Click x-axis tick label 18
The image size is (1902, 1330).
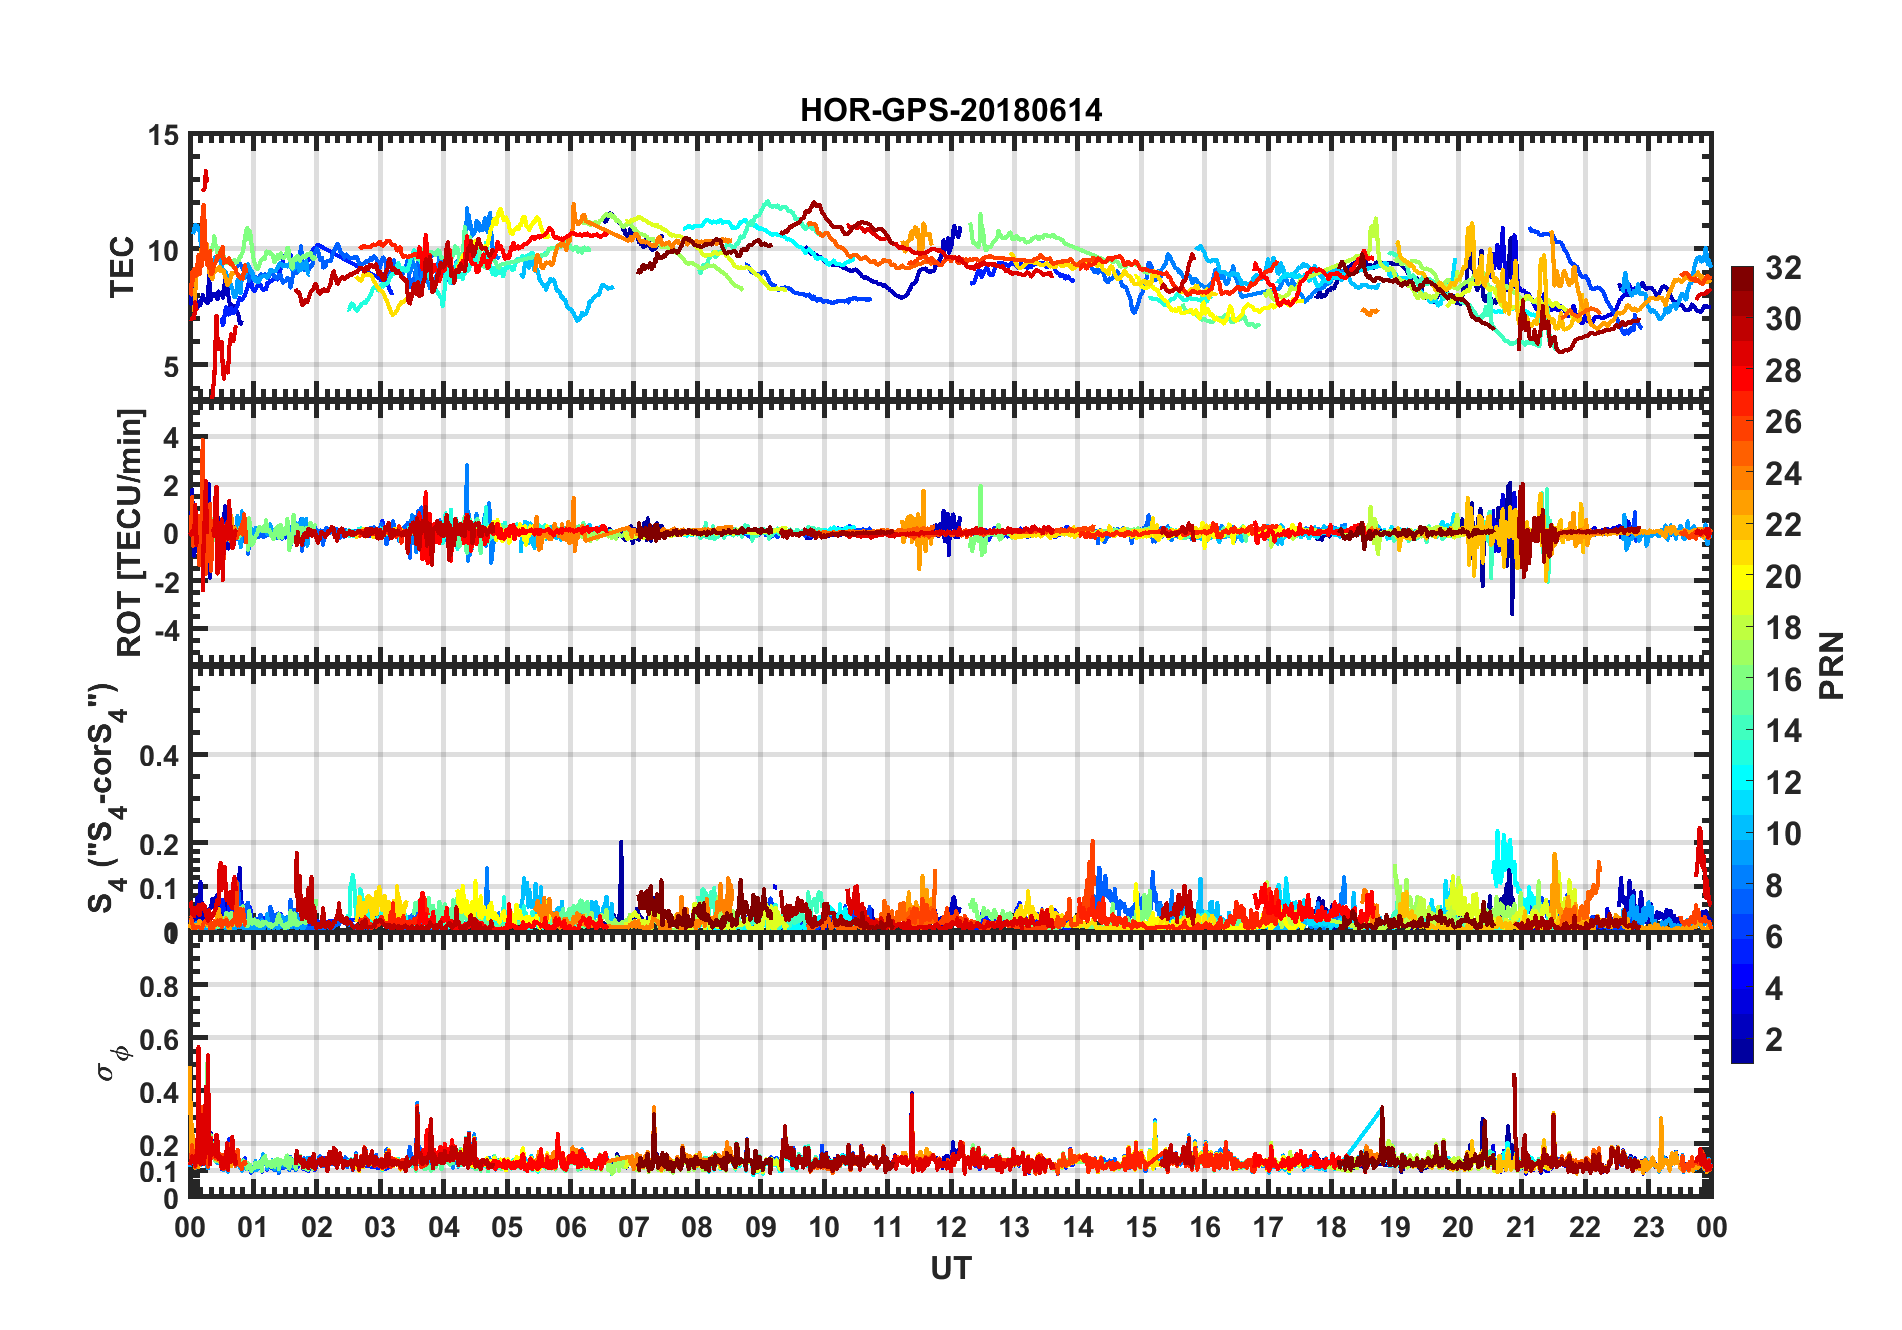[x=1331, y=1228]
